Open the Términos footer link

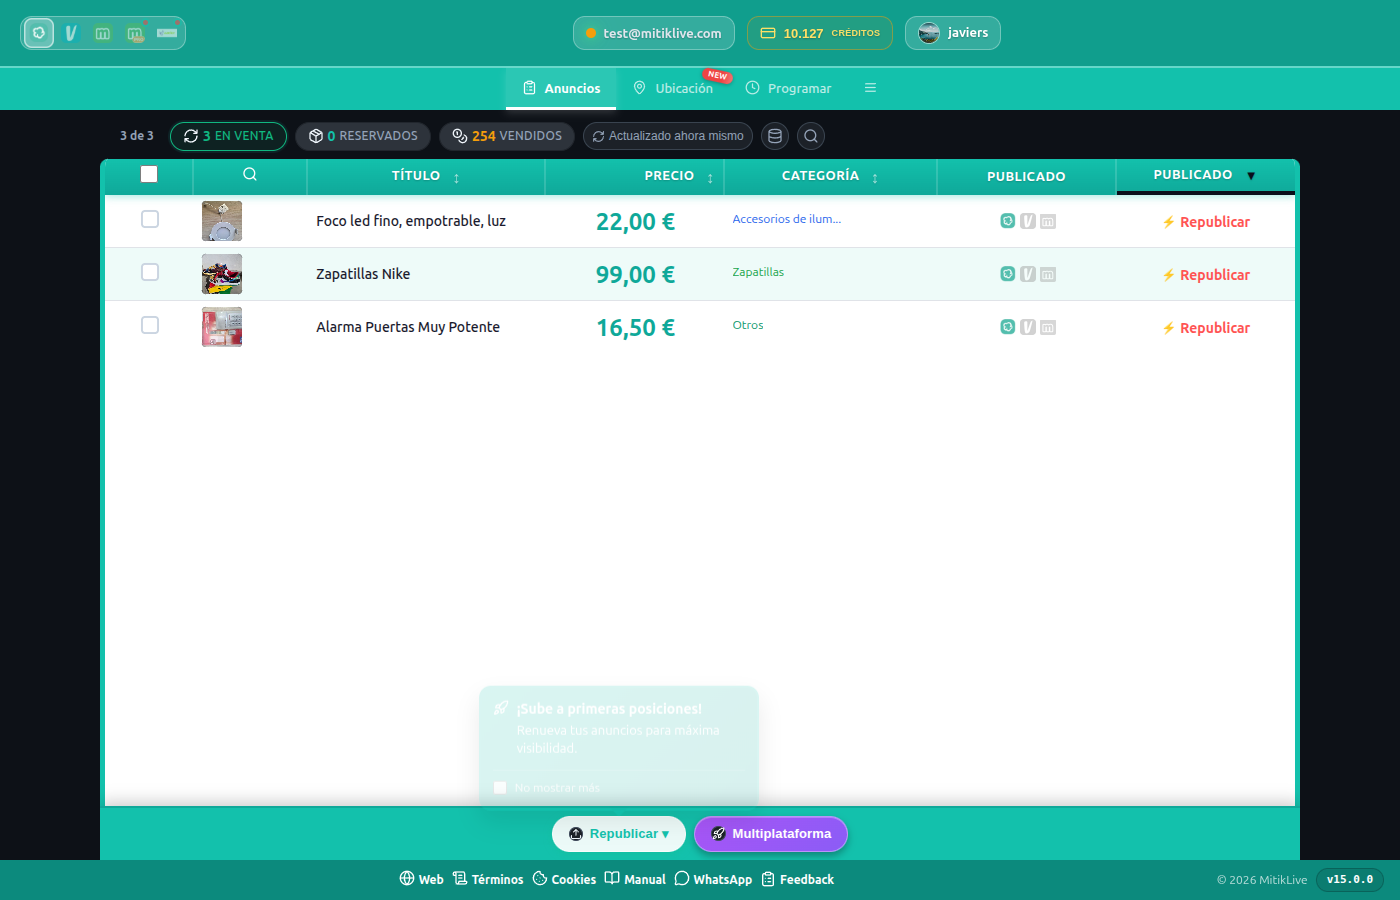488,879
